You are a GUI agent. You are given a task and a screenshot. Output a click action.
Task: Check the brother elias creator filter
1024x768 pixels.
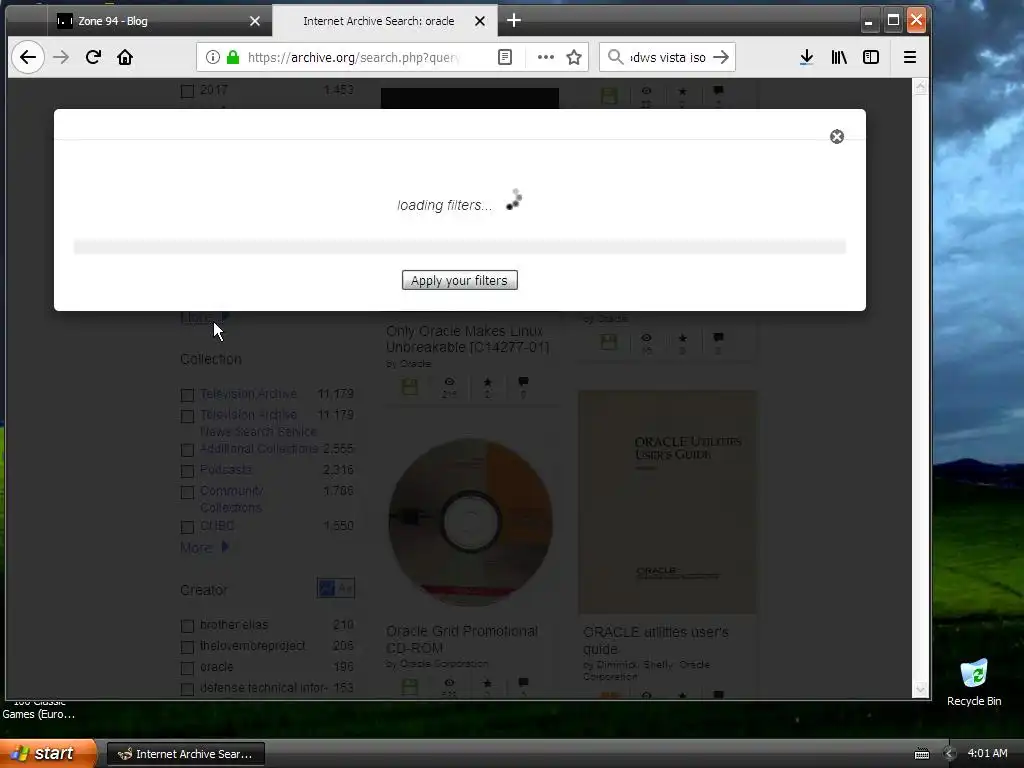tap(187, 626)
